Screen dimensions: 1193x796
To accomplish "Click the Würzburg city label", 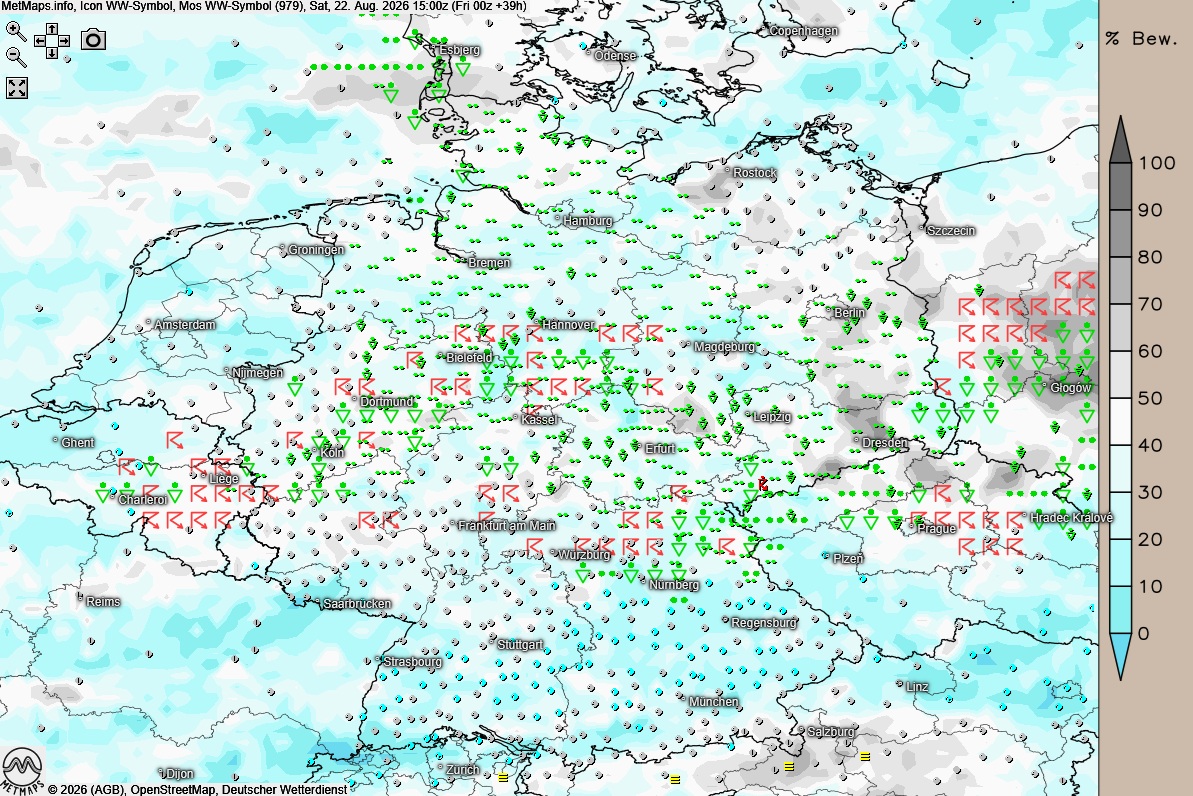I will click(584, 555).
